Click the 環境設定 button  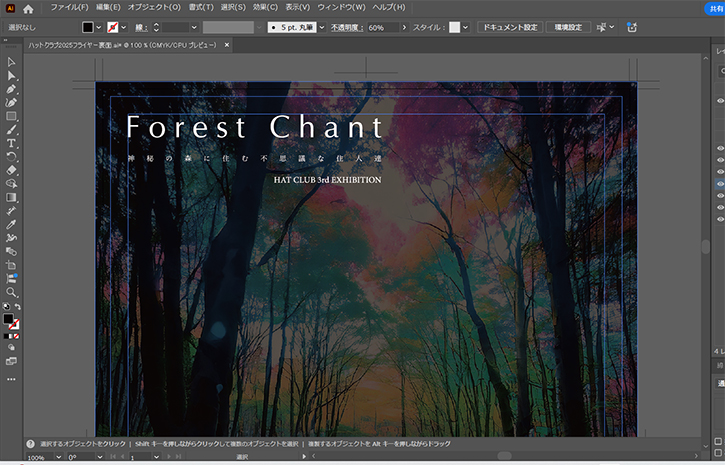(568, 27)
